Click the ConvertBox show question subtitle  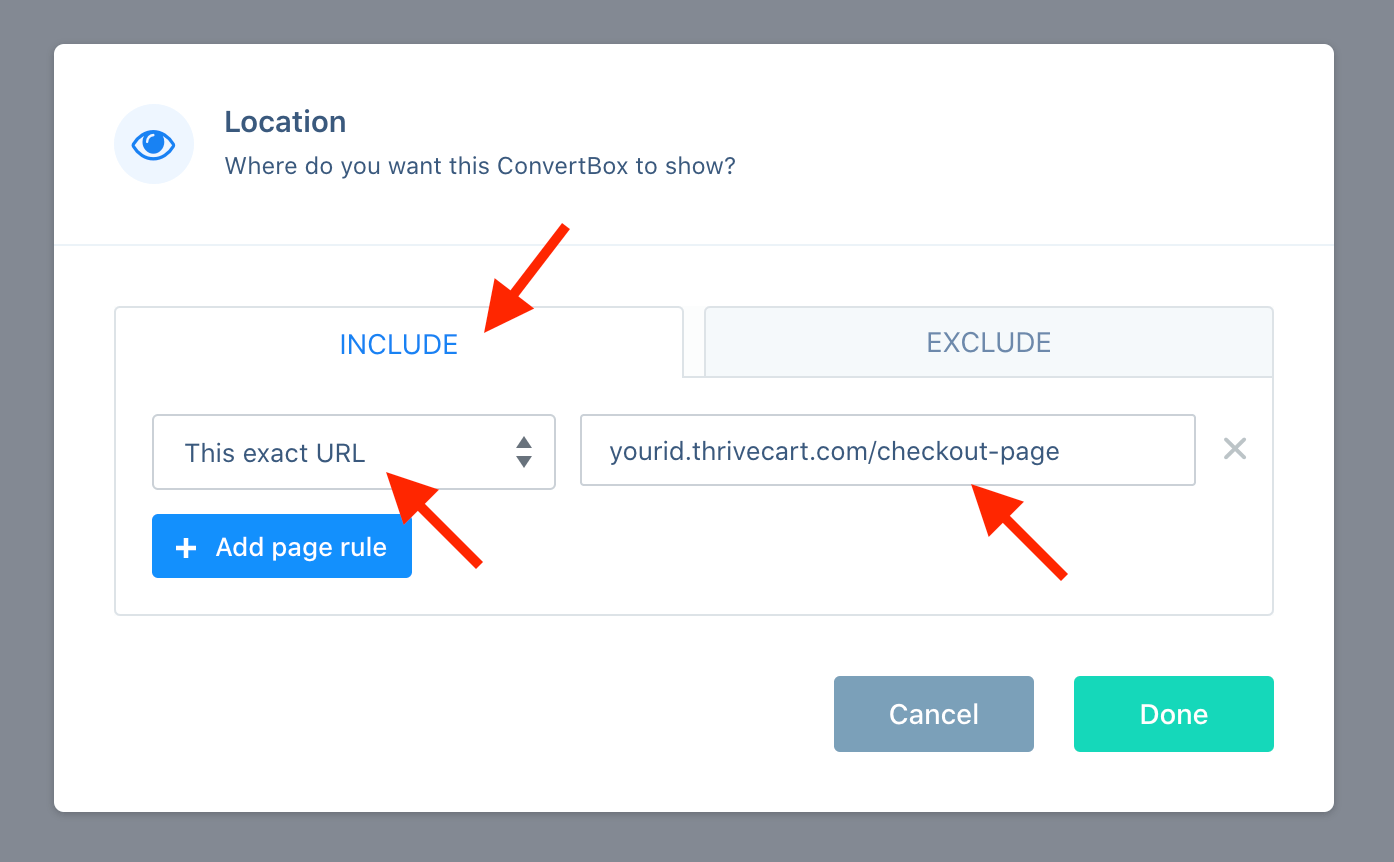480,166
